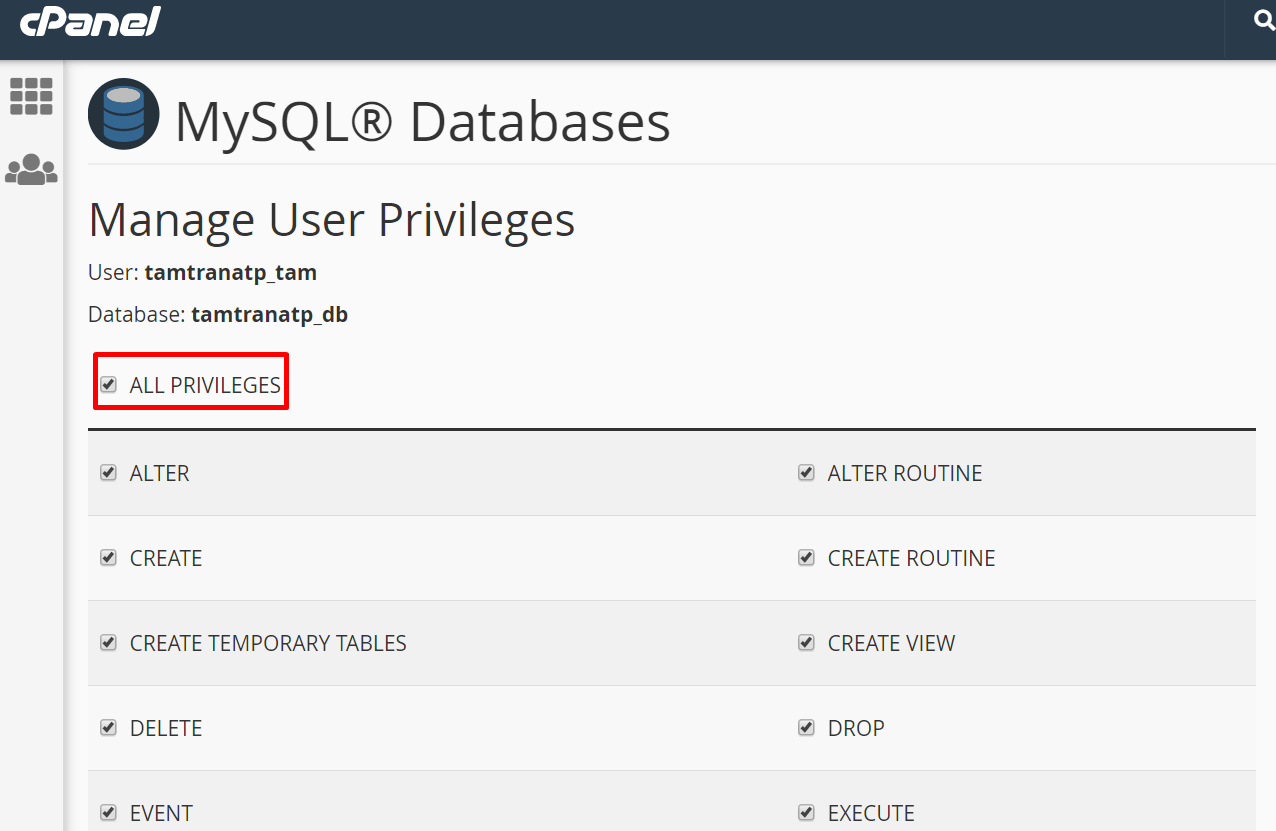Select the database name tamtranatp_db
Screen dimensions: 1276x831
(x=269, y=315)
